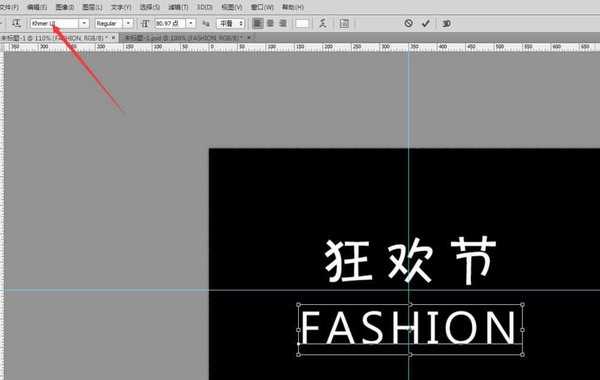The height and width of the screenshot is (380, 600).
Task: Open the 帮助(H) menu
Action: point(293,7)
